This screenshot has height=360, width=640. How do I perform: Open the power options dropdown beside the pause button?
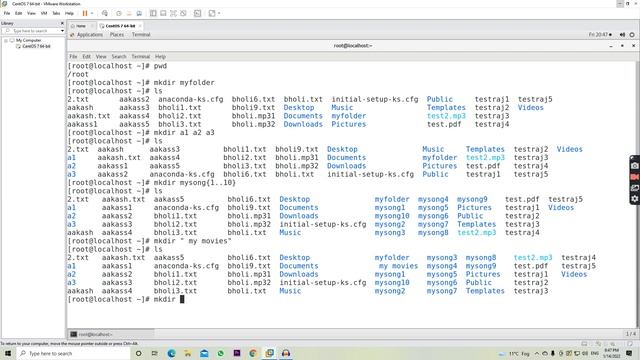pyautogui.click(x=92, y=13)
